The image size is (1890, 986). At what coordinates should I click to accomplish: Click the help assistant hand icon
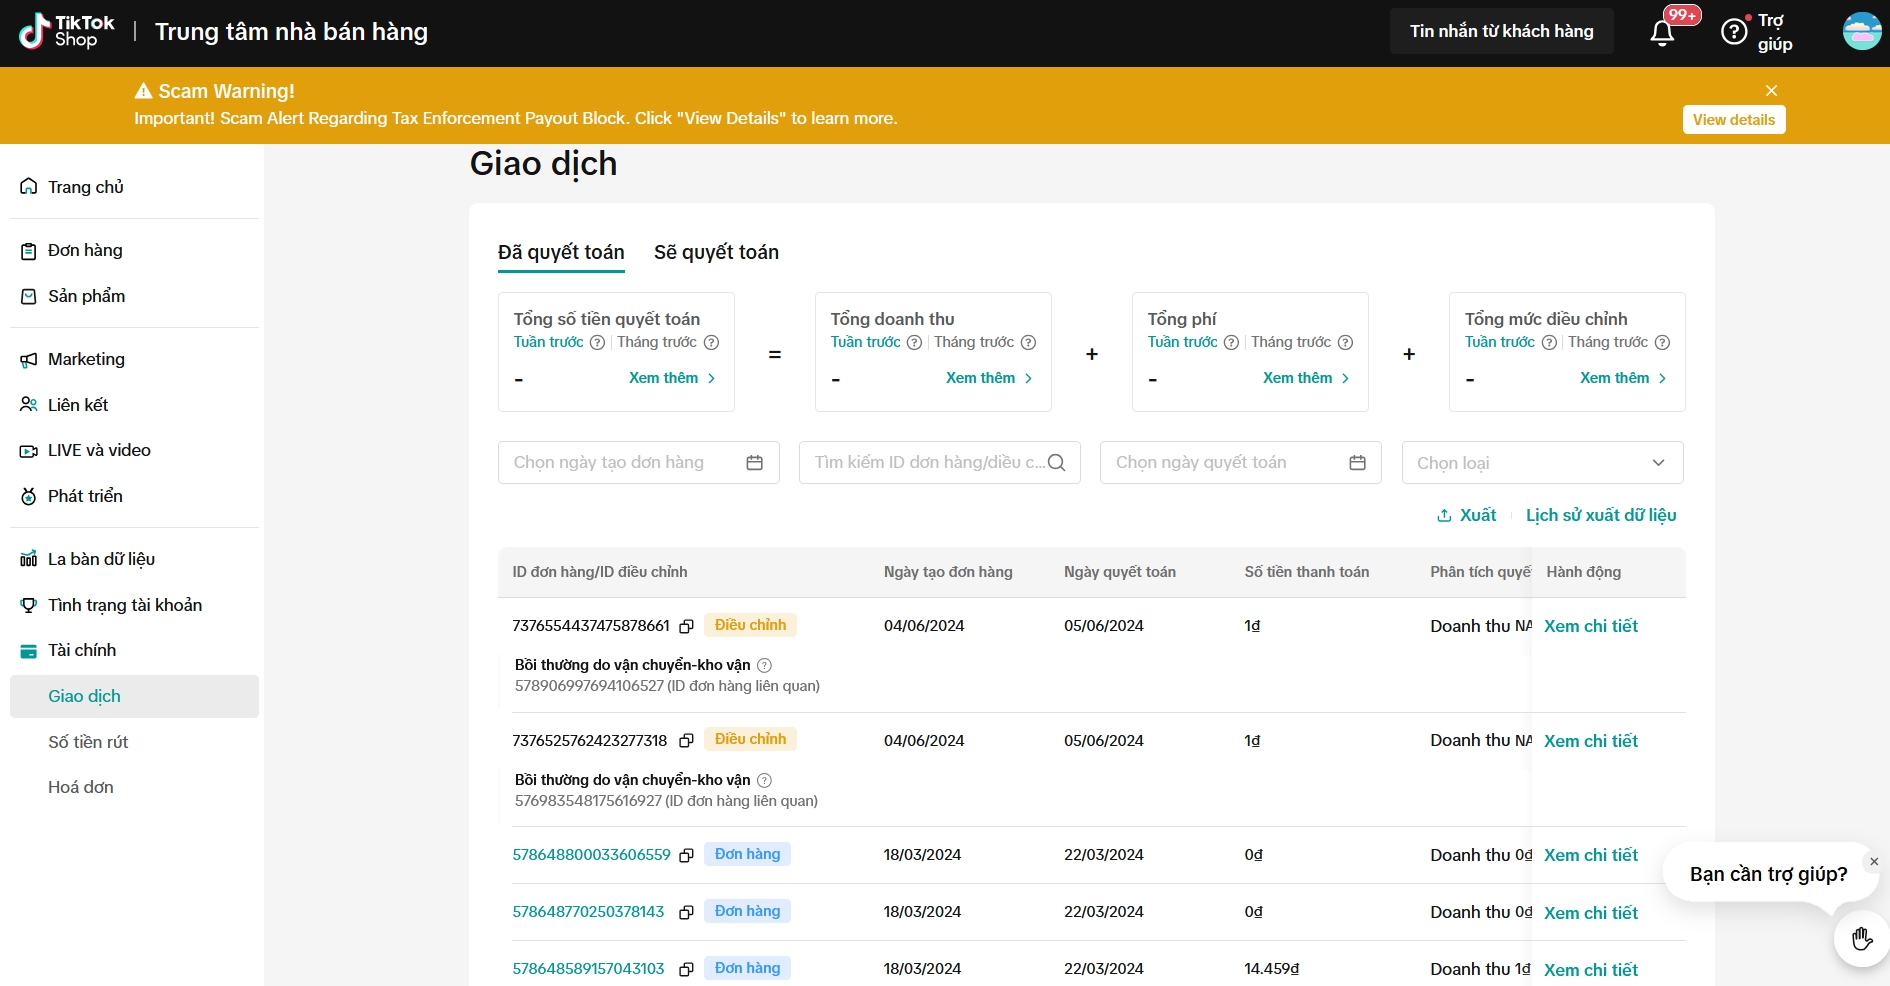coord(1861,939)
